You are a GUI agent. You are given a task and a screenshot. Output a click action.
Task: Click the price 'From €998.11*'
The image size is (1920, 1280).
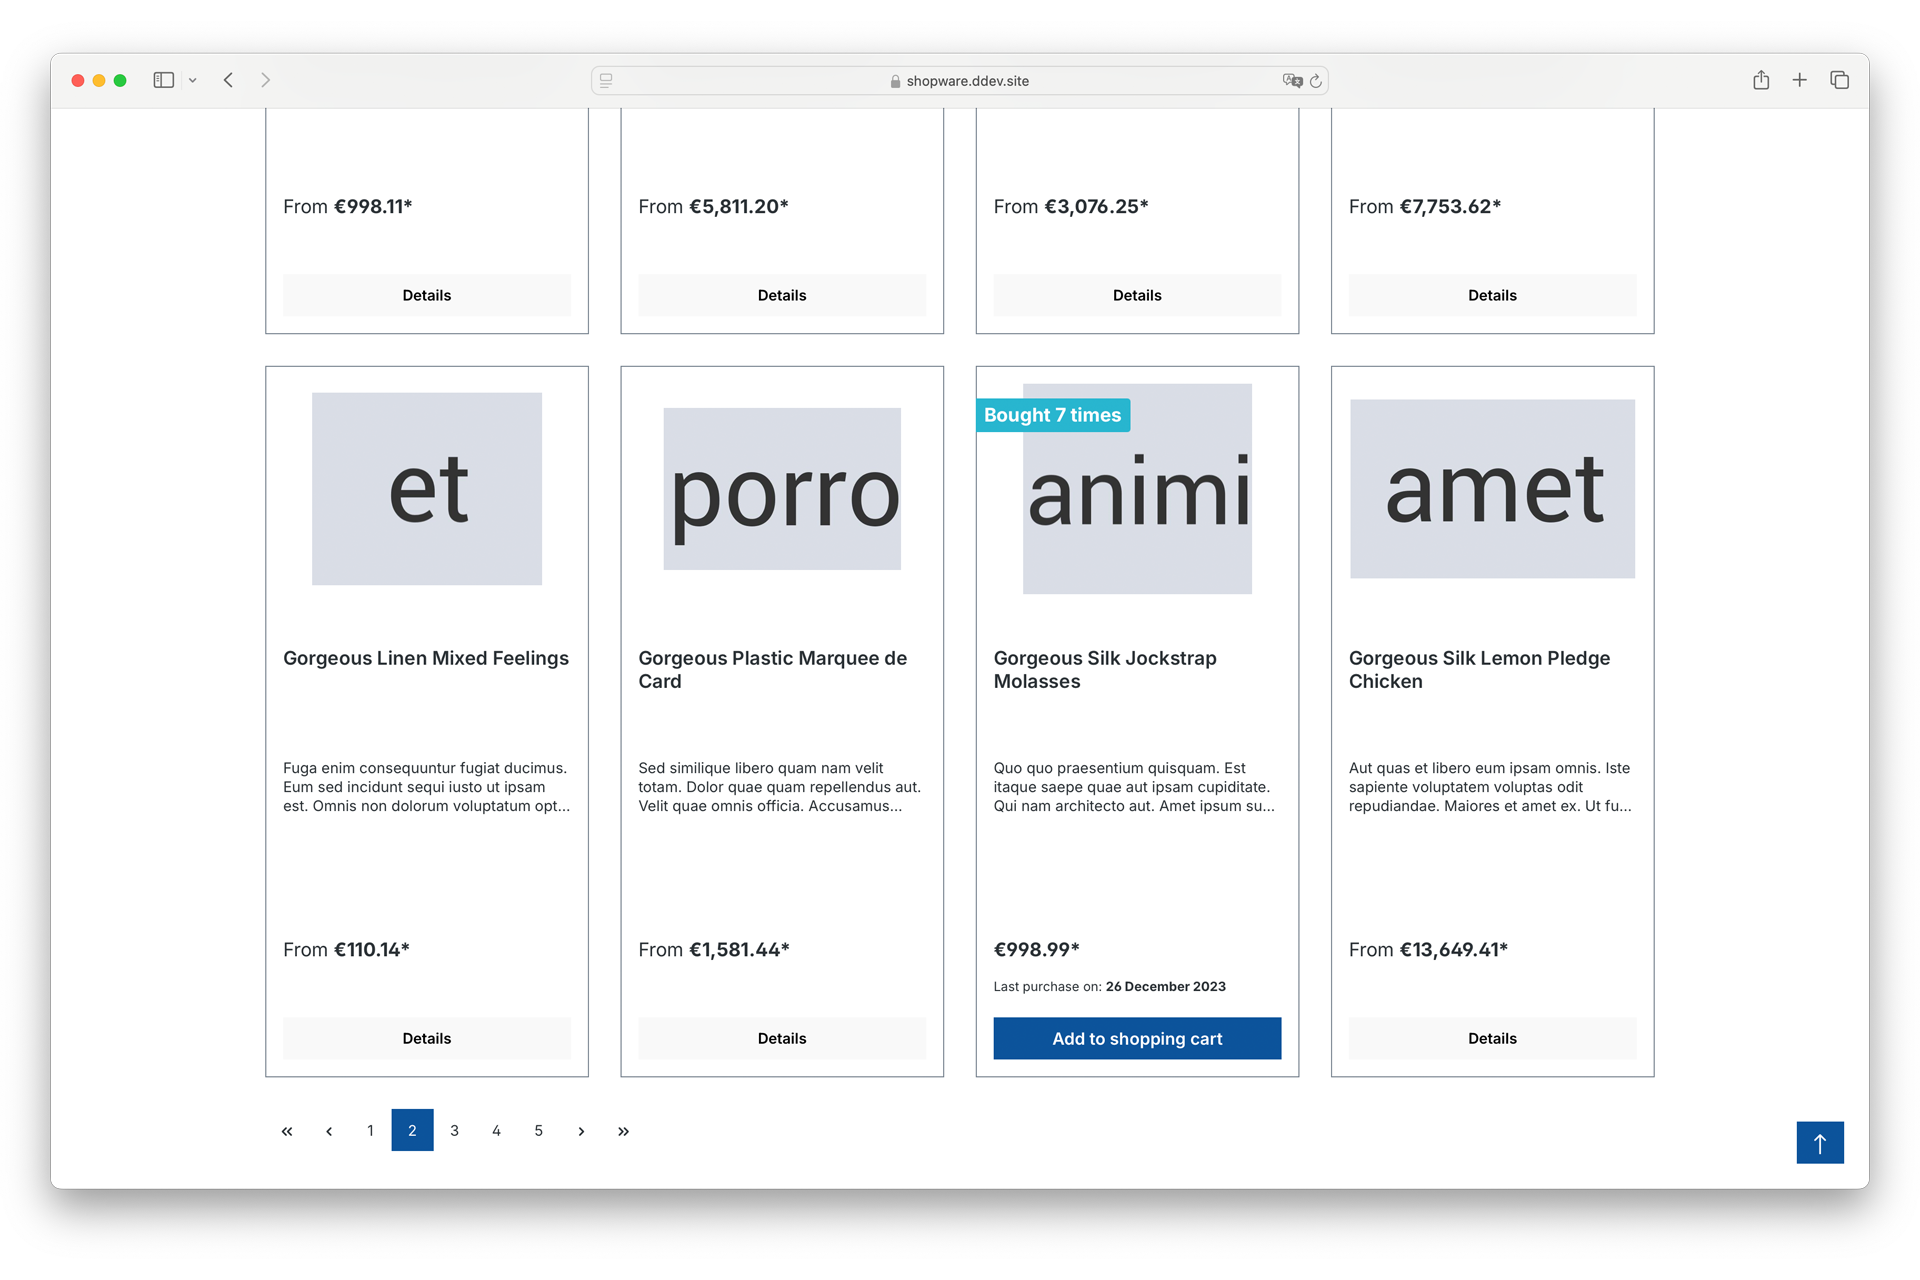(x=347, y=206)
